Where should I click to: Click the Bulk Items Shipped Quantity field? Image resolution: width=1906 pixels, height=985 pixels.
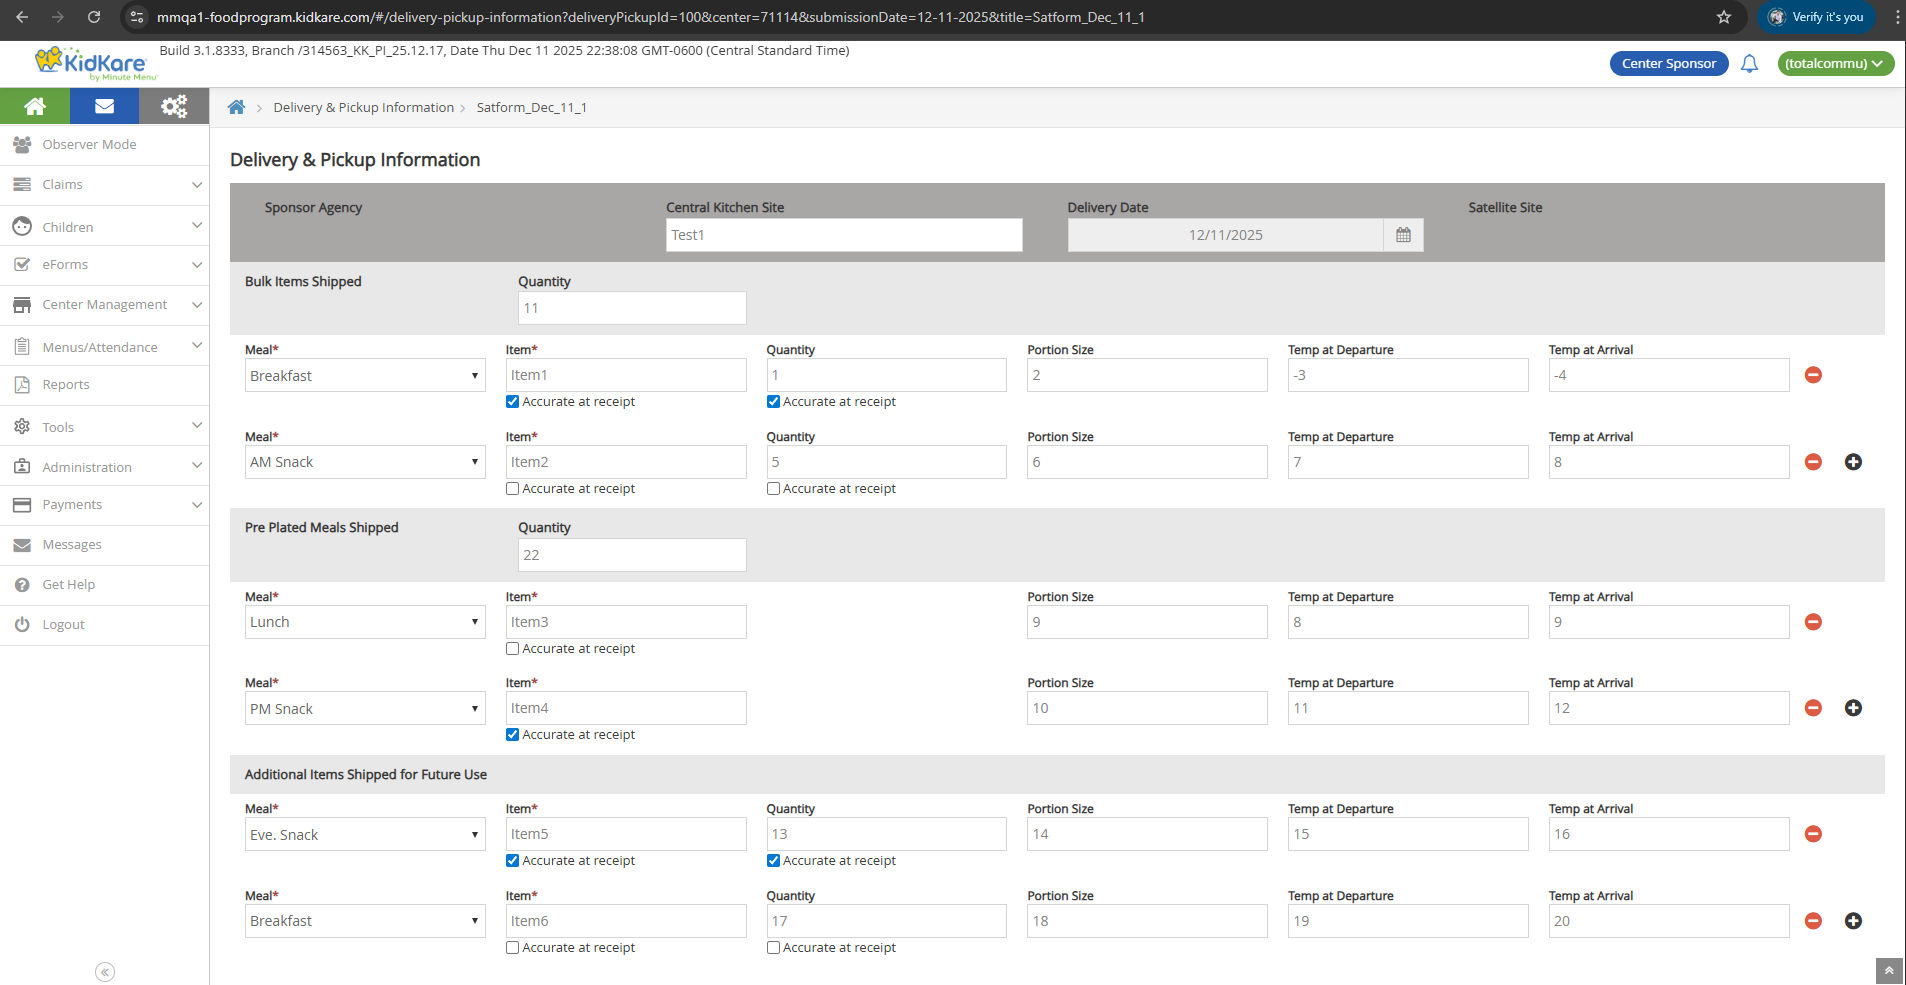click(x=632, y=308)
